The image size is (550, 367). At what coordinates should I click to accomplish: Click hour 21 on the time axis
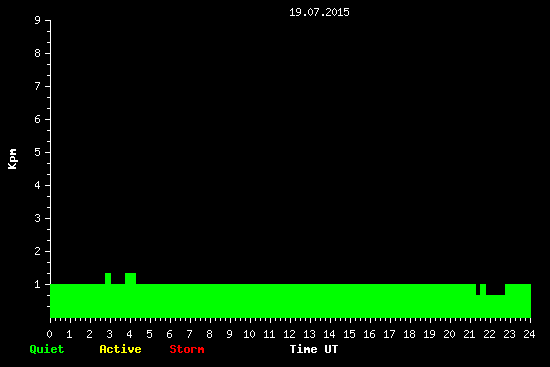[469, 334]
